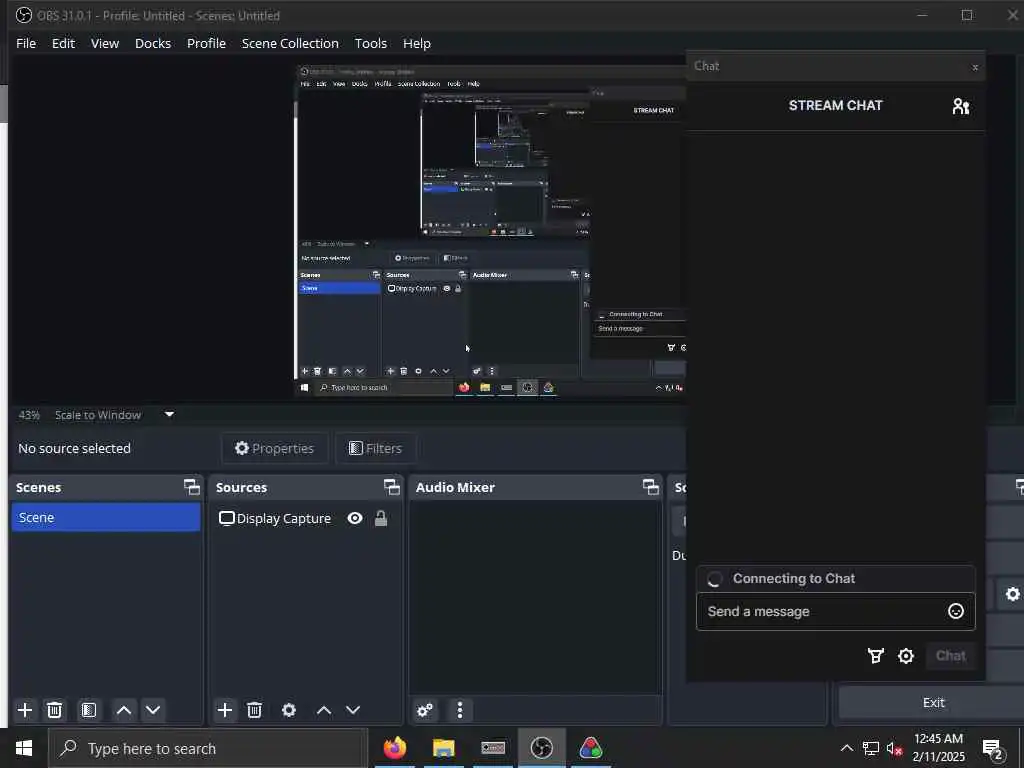Screen dimensions: 1024x768
Task: Open Audio Mixer advanced audio gears icon
Action: pyautogui.click(x=425, y=710)
